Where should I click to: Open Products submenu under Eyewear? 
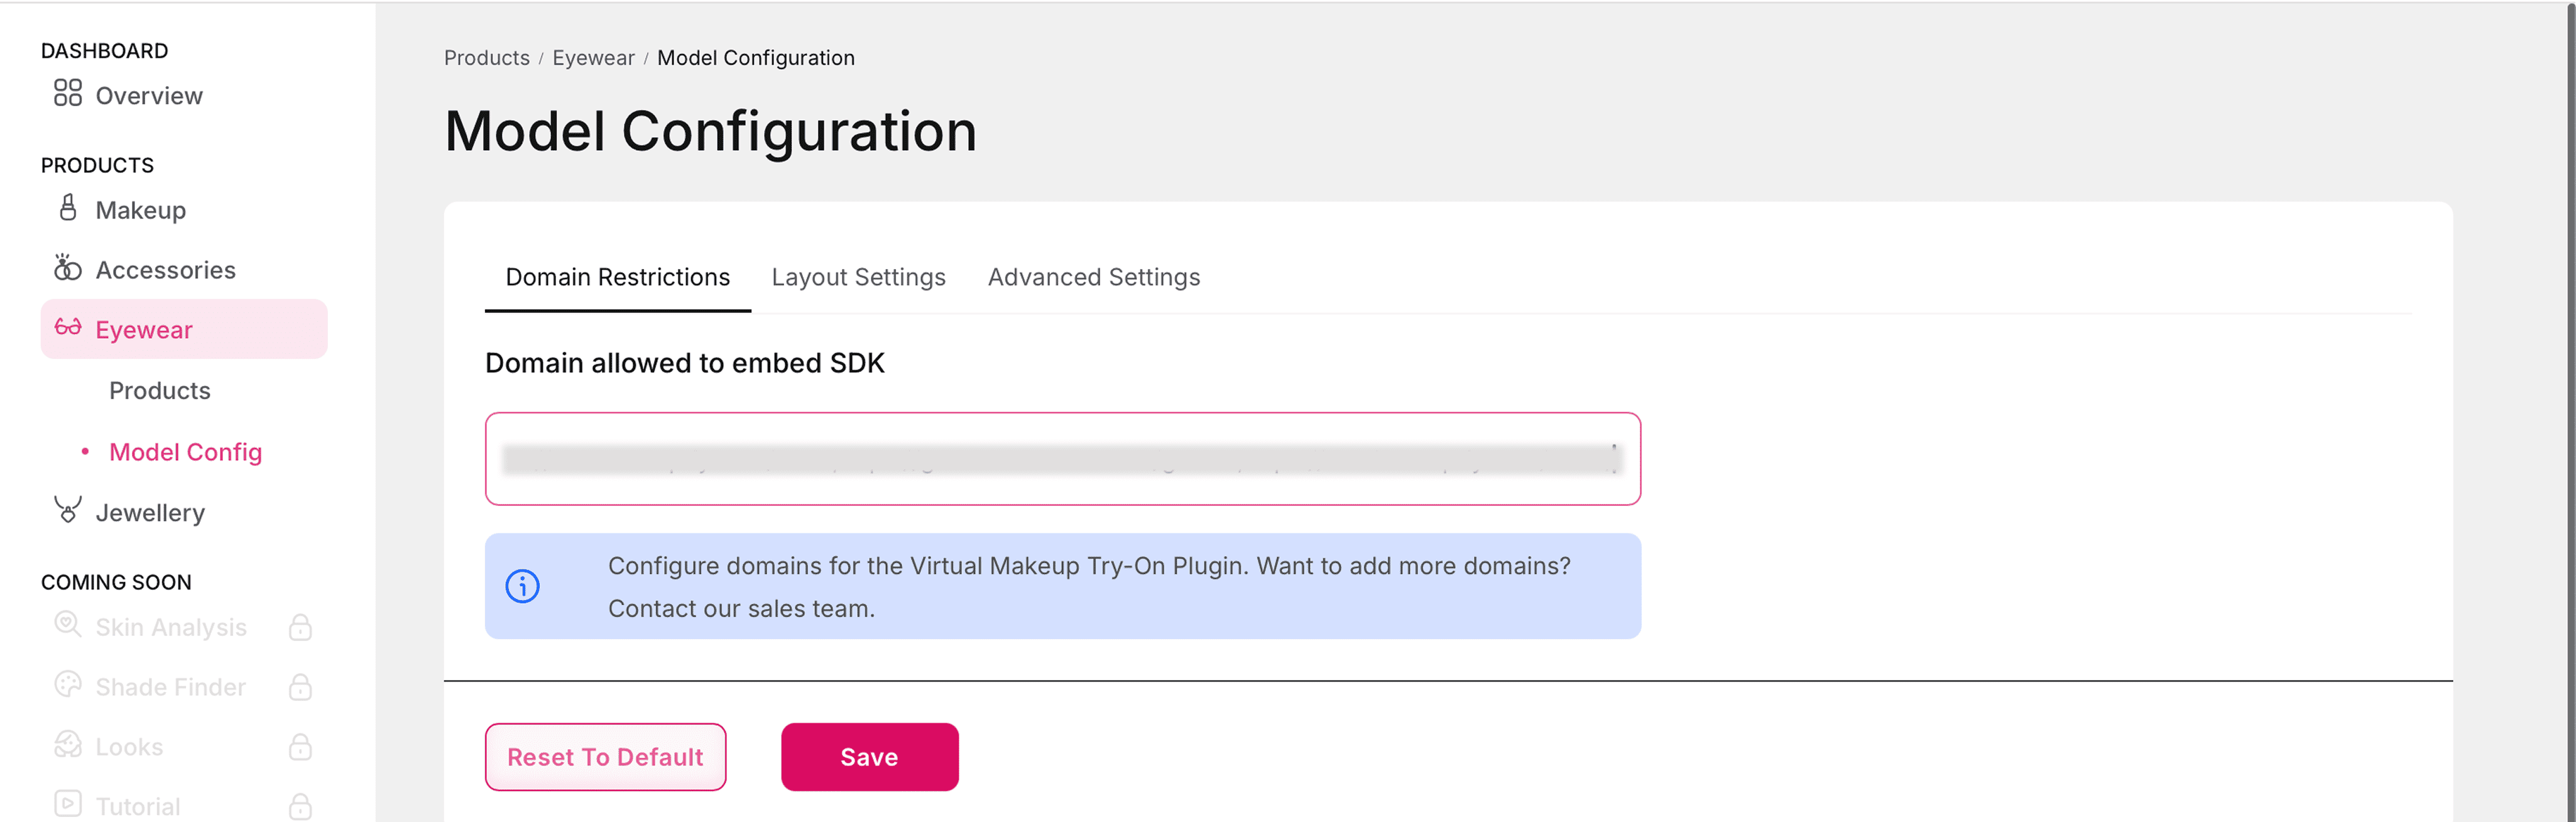160,391
